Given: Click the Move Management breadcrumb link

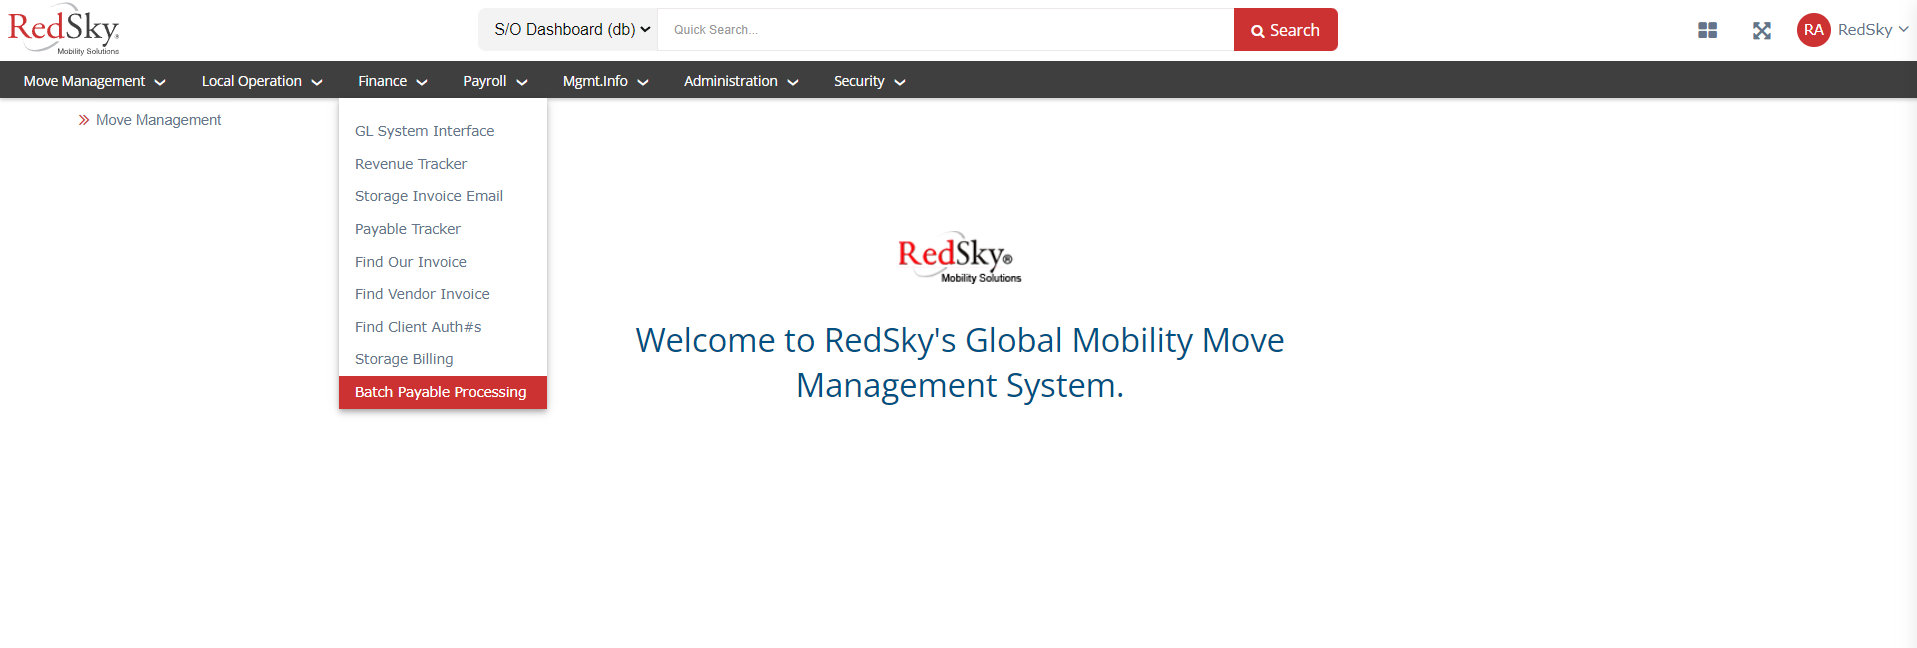Looking at the screenshot, I should 158,120.
